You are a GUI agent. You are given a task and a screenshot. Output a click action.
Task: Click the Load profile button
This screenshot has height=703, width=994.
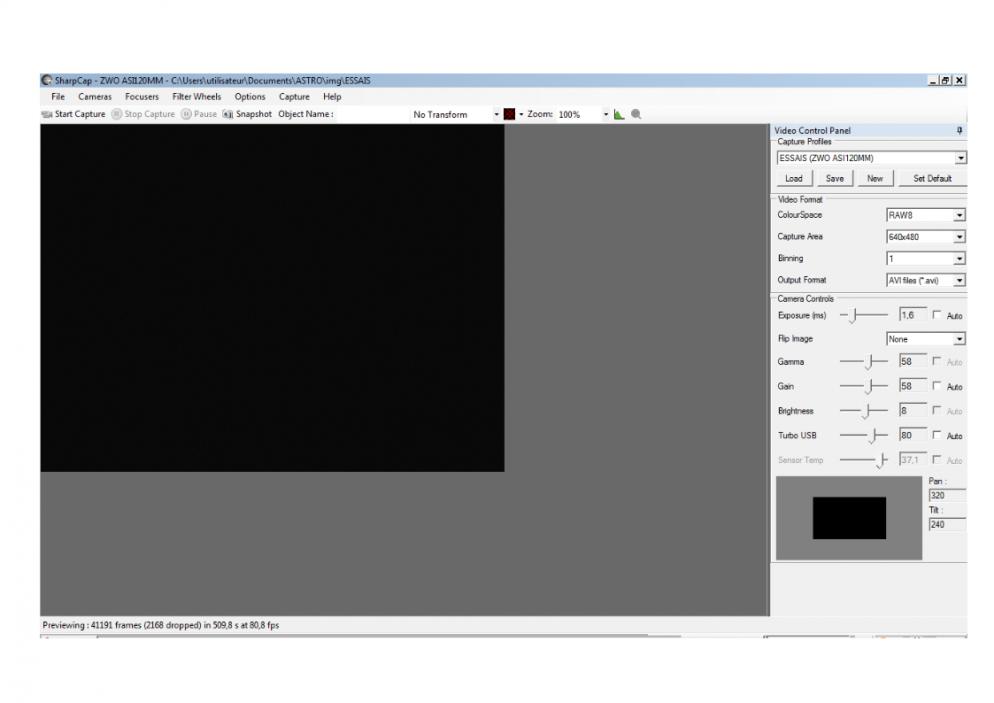tap(794, 179)
